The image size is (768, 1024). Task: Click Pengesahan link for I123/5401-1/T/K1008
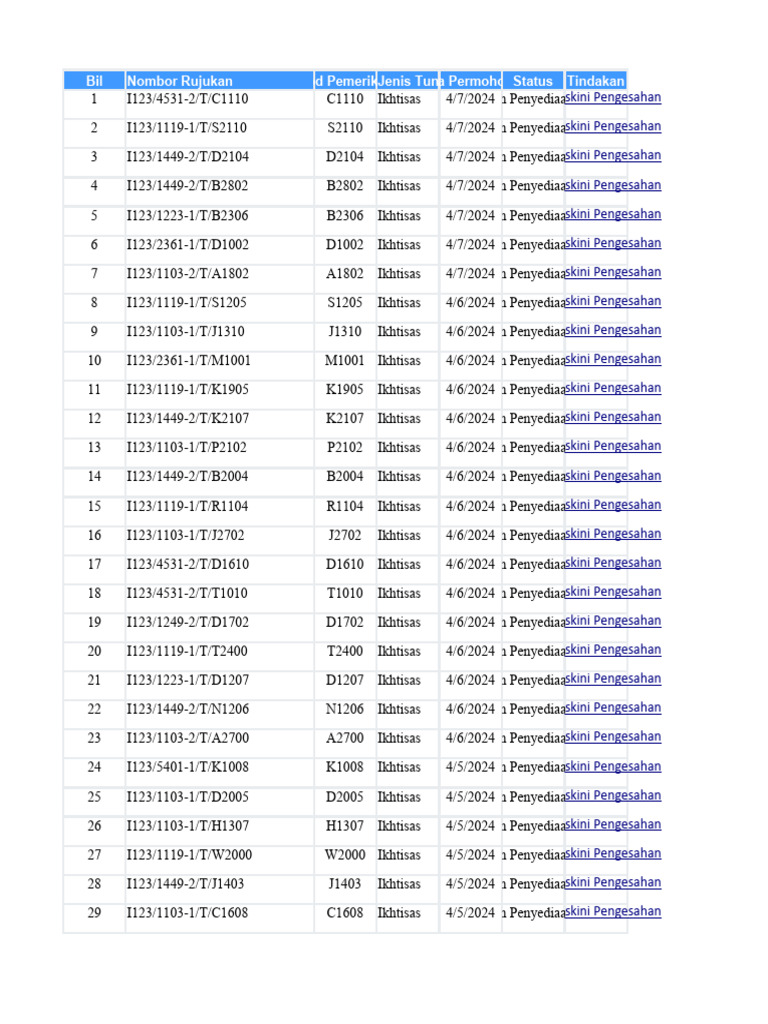pyautogui.click(x=612, y=767)
